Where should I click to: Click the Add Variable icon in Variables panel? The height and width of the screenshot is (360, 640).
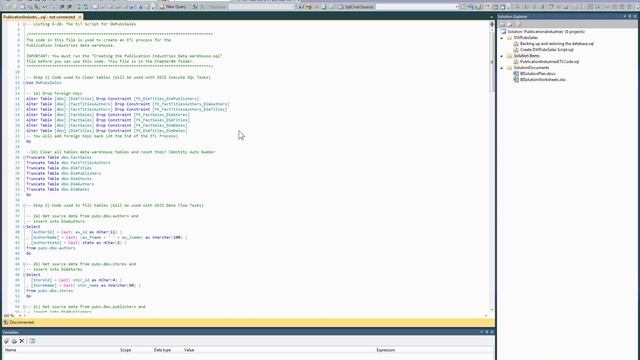(x=7, y=341)
